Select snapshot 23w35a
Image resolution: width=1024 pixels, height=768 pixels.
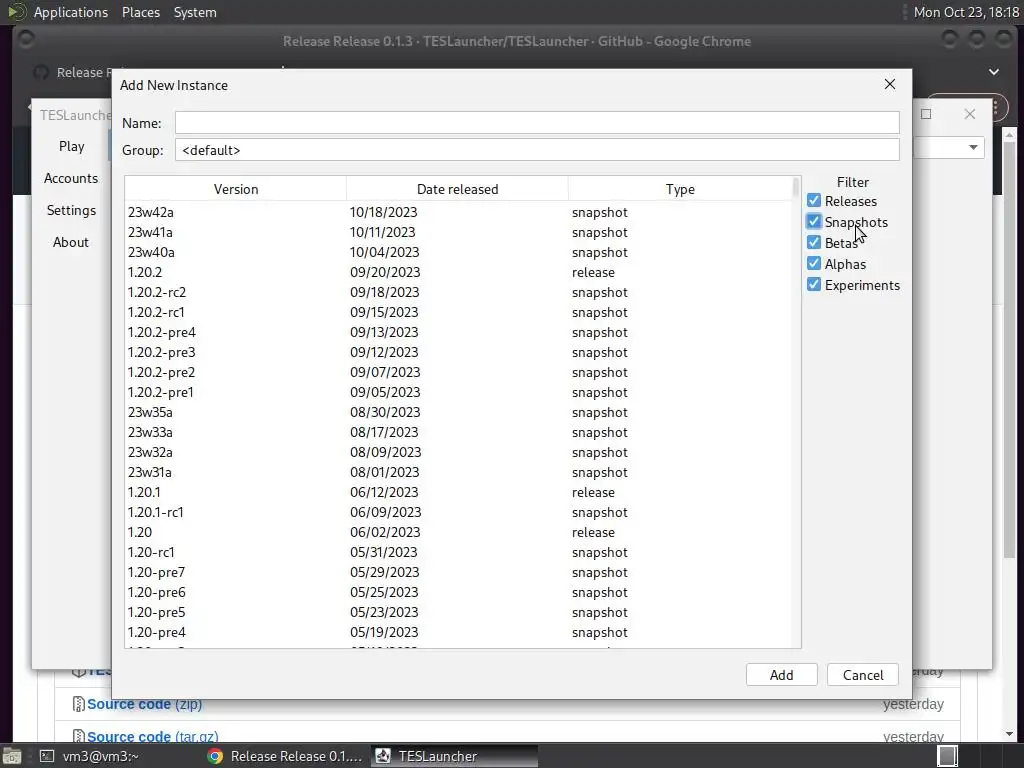click(x=458, y=412)
